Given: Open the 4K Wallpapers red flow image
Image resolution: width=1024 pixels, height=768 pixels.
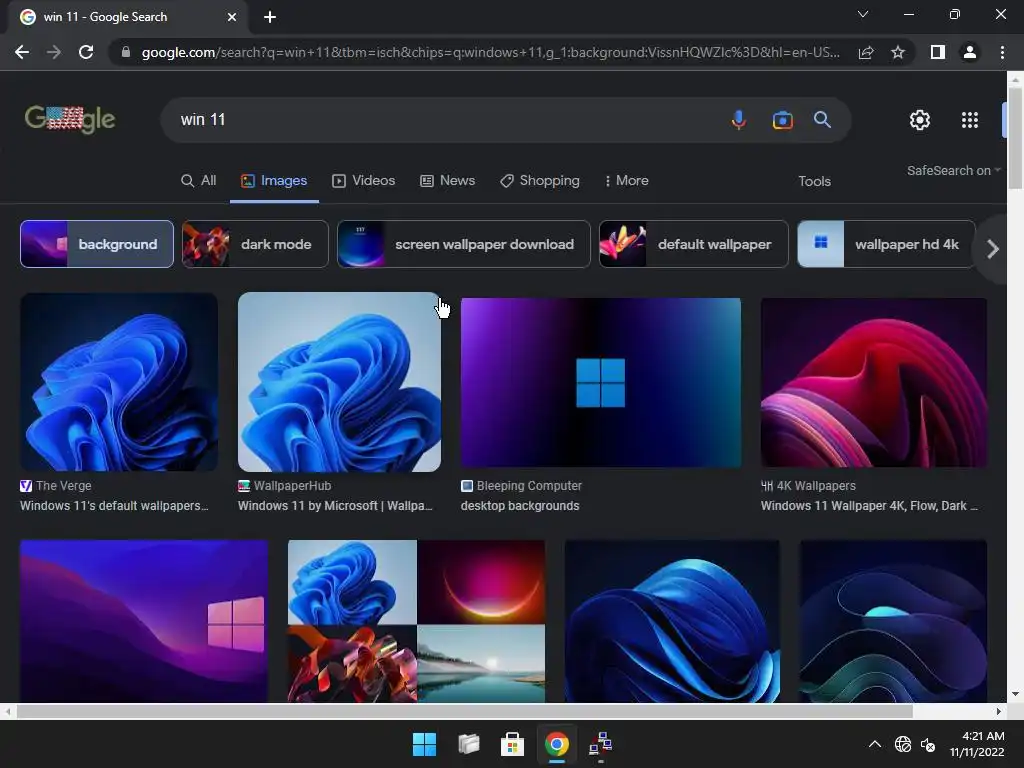Looking at the screenshot, I should tap(874, 383).
